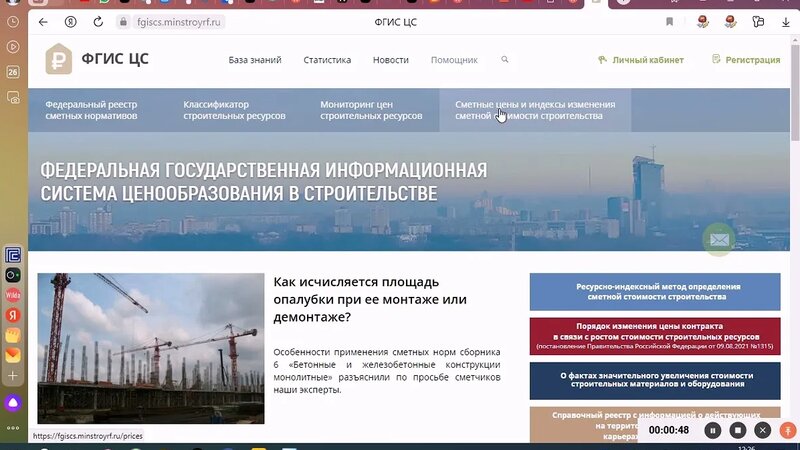The height and width of the screenshot is (450, 800).
Task: Click the green envelope feedback icon
Action: [719, 239]
